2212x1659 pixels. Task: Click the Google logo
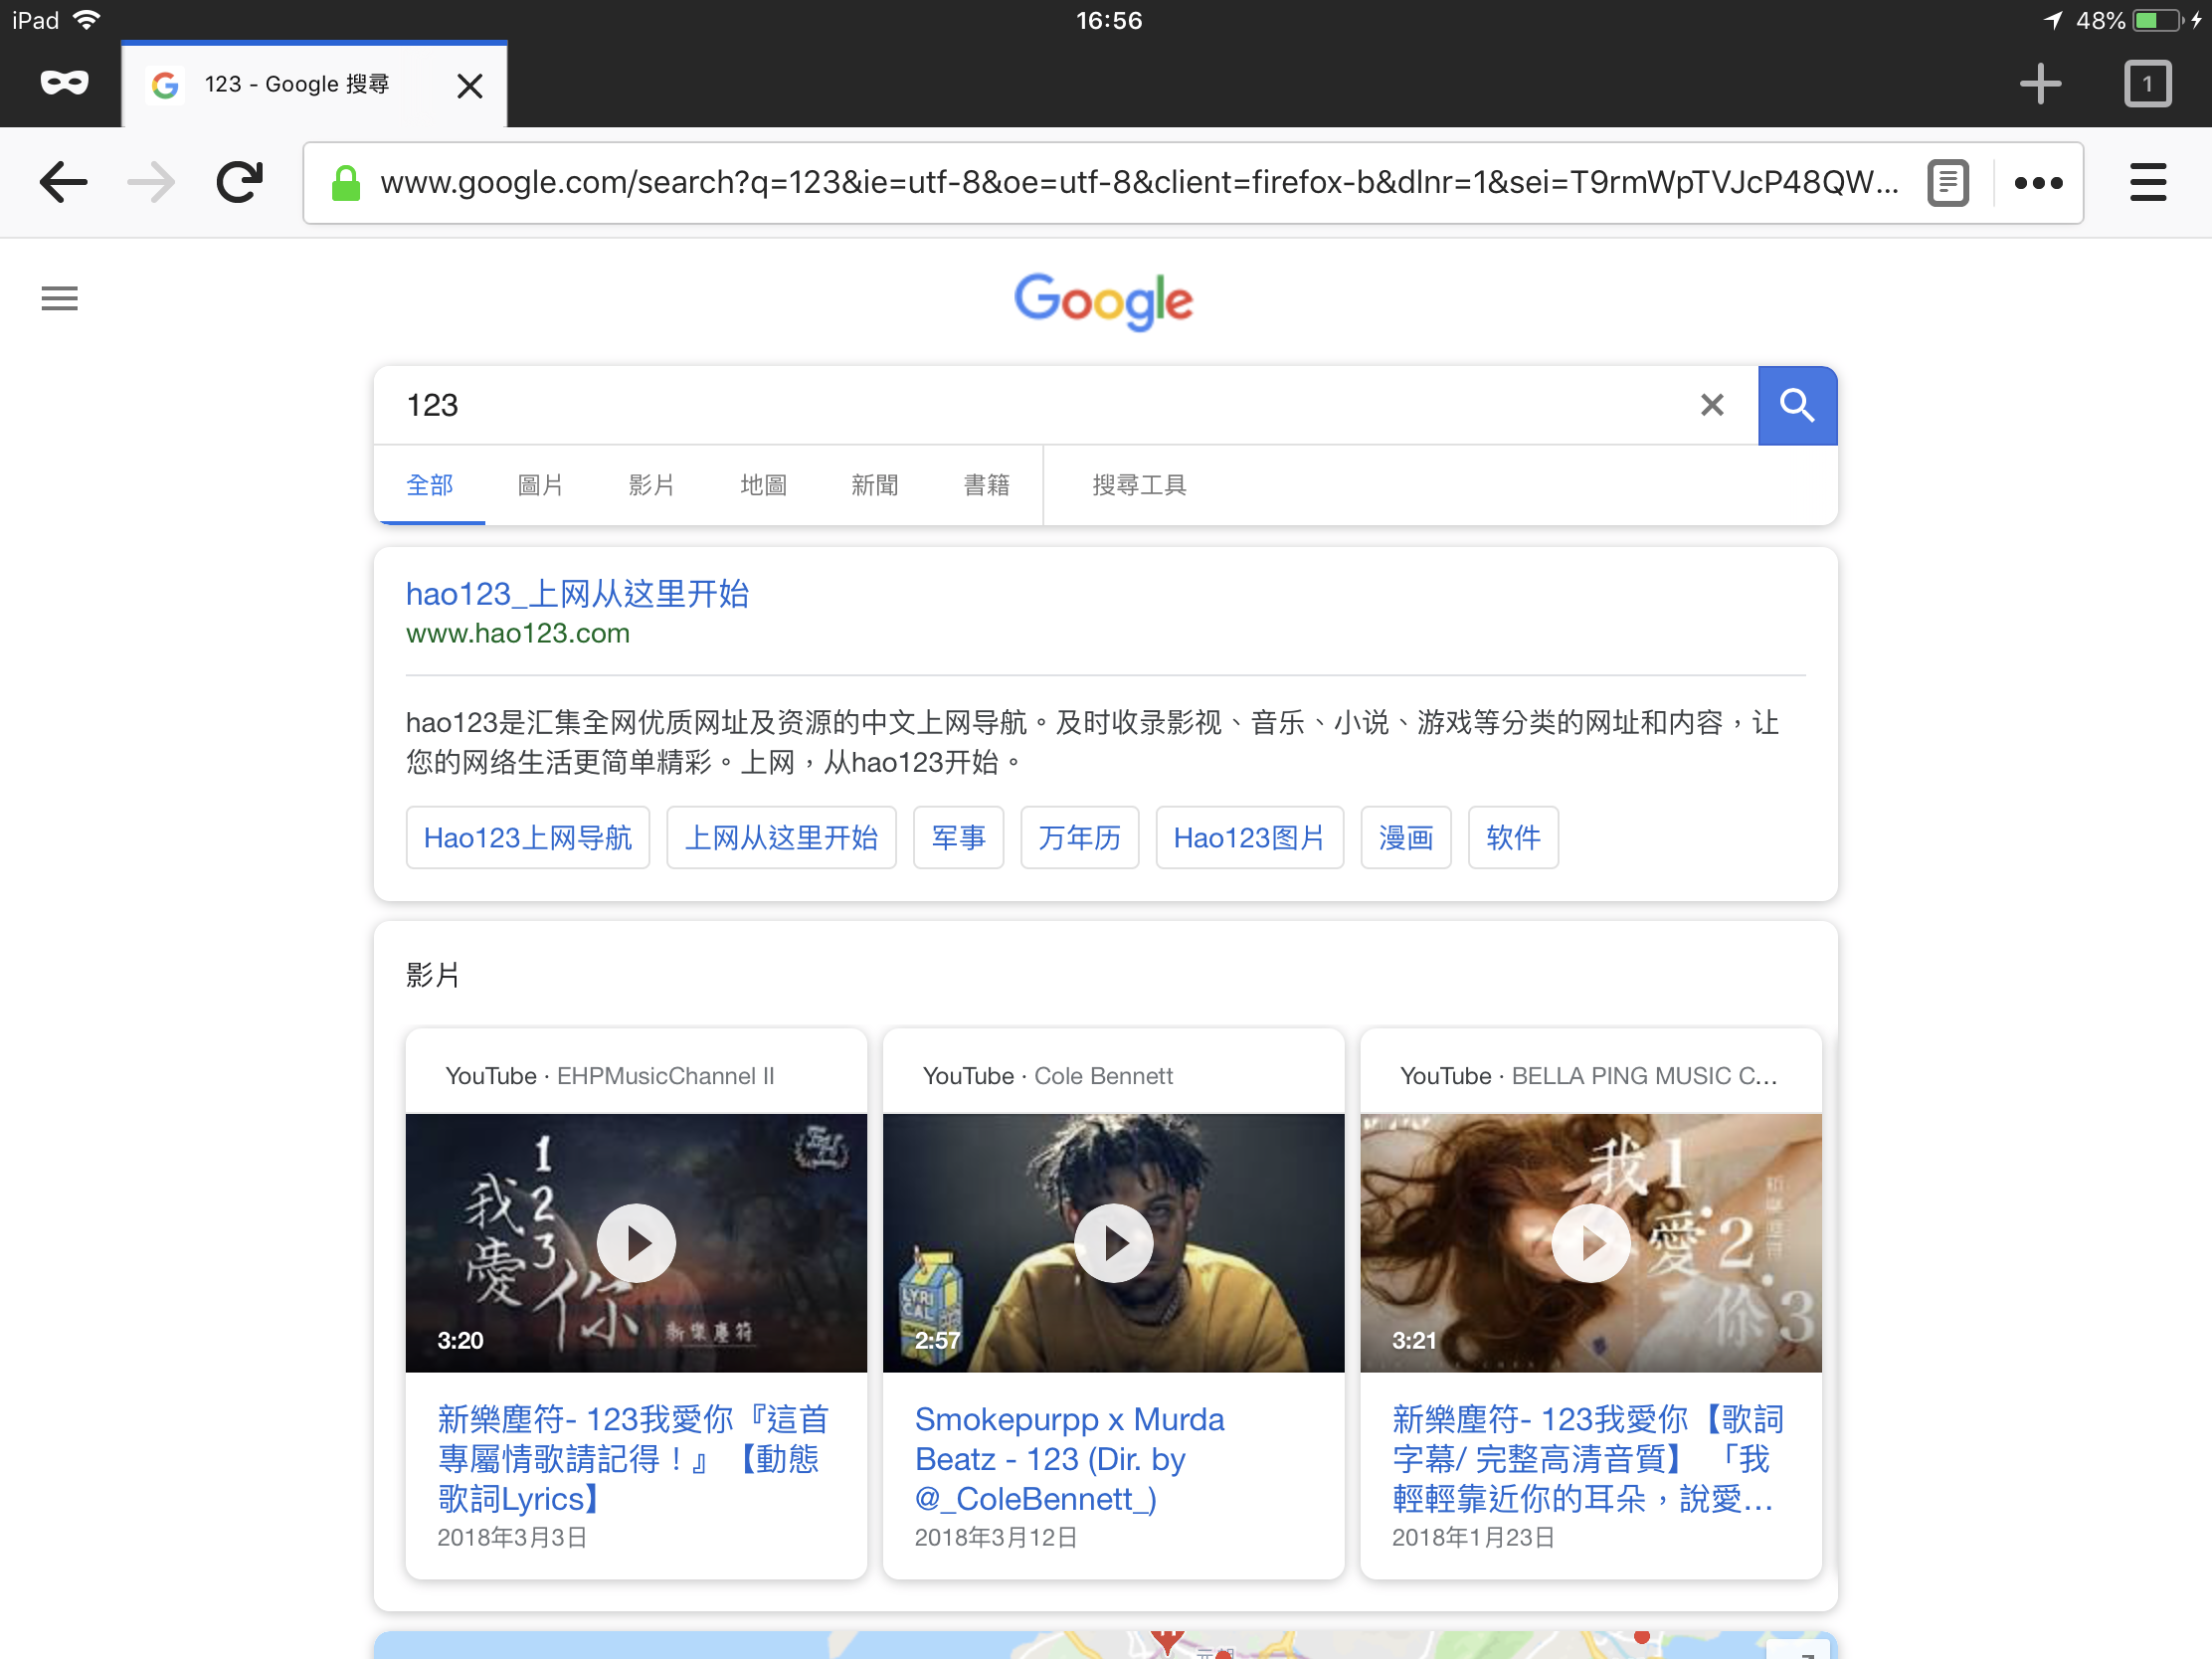pos(1104,300)
